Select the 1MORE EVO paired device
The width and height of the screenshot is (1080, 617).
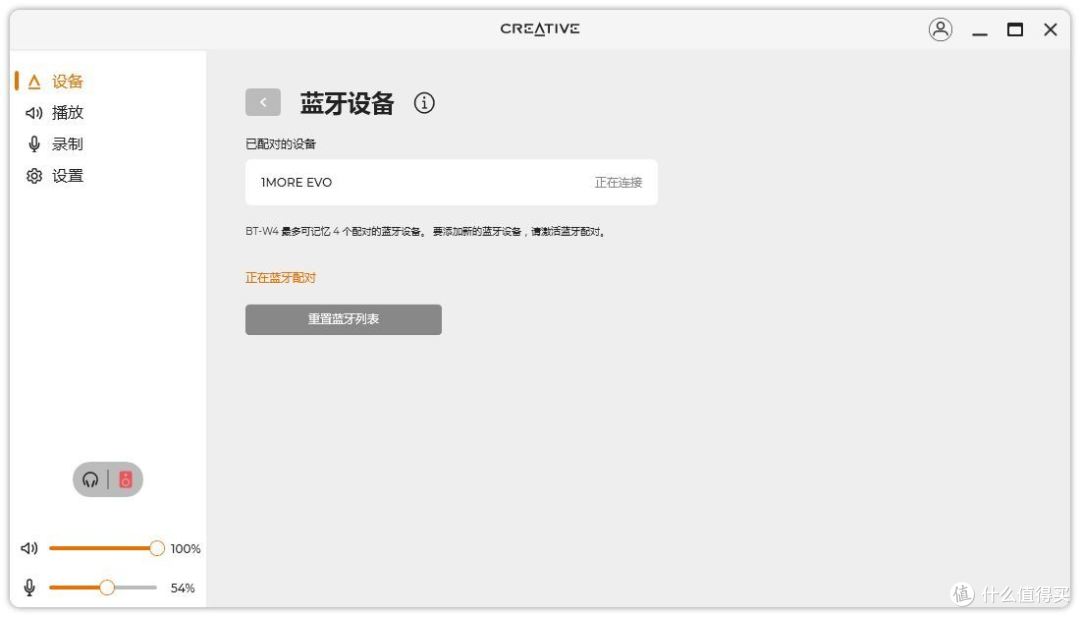[451, 182]
